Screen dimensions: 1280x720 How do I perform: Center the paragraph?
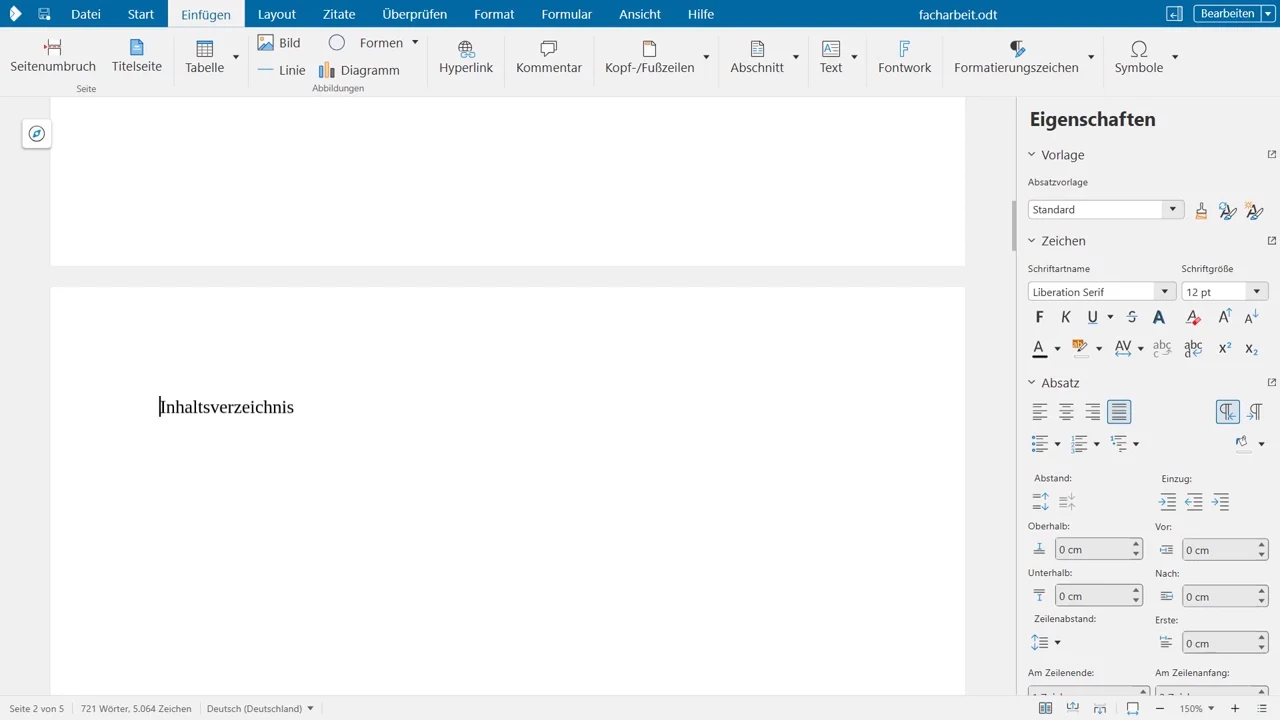[1066, 412]
